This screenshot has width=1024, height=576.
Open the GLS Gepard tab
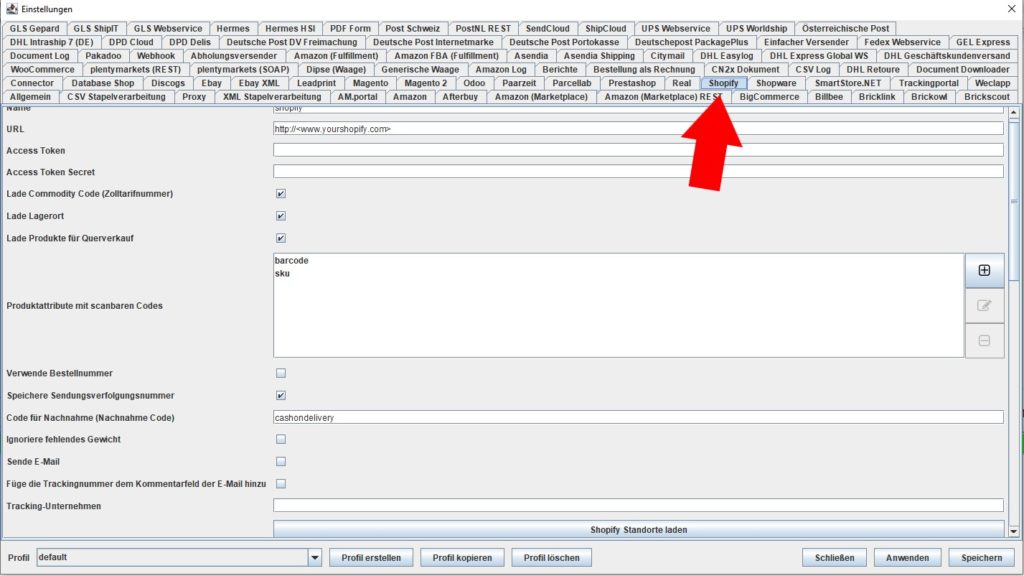point(34,29)
